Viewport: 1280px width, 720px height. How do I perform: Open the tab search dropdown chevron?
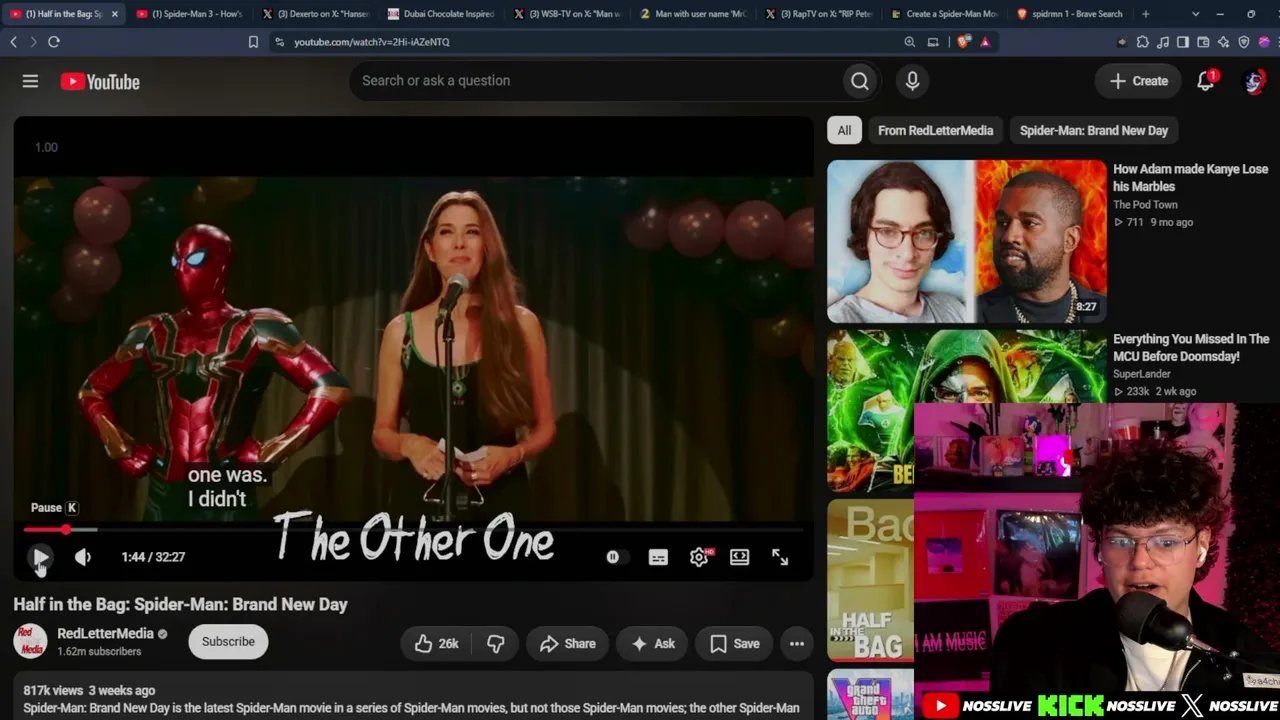coord(1195,14)
